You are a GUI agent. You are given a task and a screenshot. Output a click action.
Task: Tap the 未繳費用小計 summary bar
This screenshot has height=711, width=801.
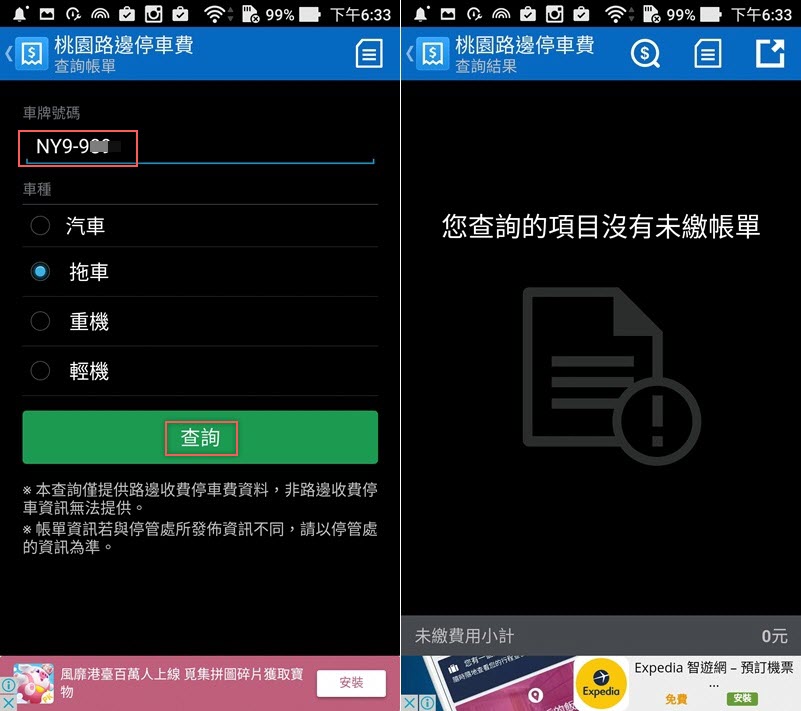click(601, 636)
